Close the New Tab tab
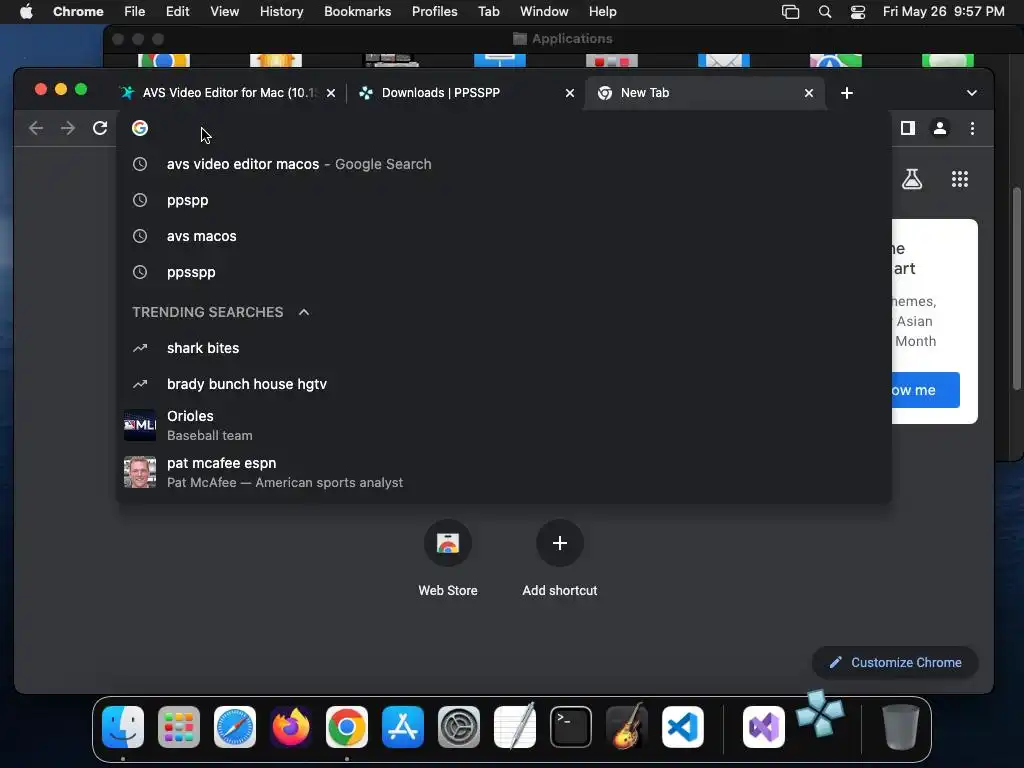 pyautogui.click(x=809, y=93)
